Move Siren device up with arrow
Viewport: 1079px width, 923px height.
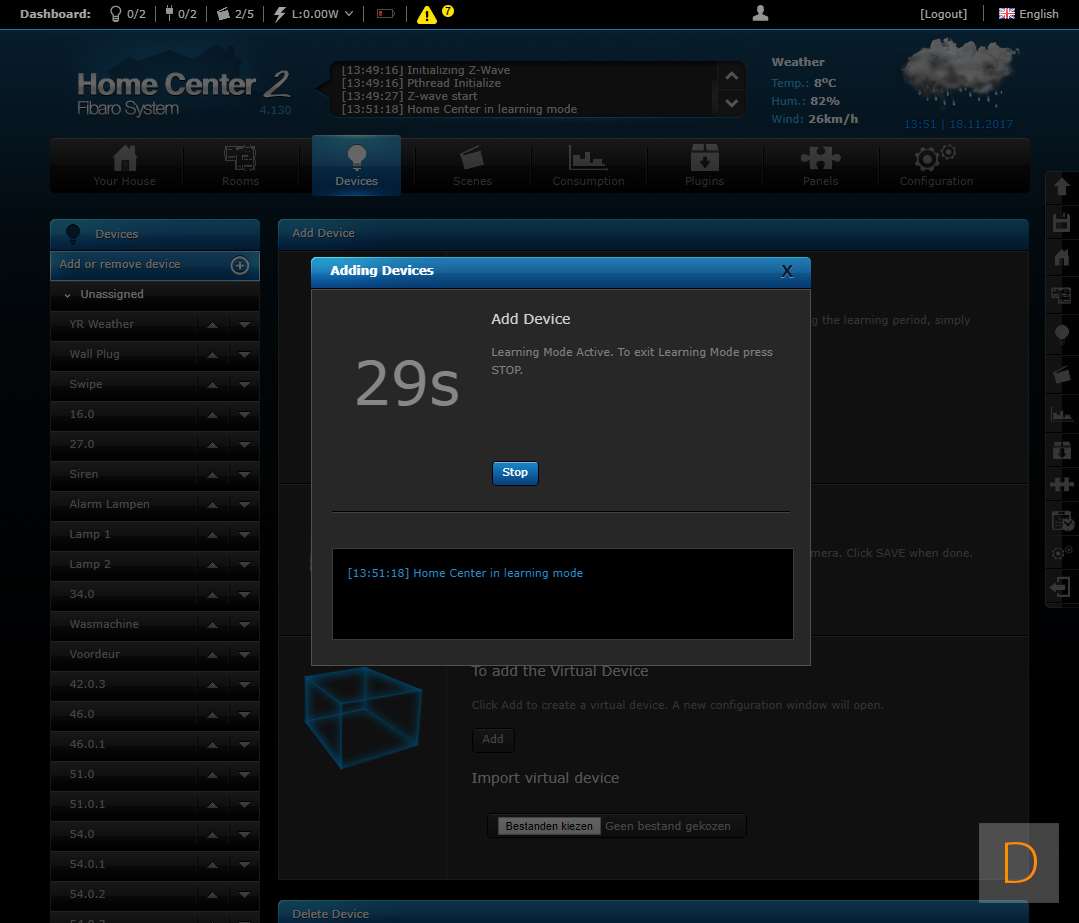click(212, 474)
